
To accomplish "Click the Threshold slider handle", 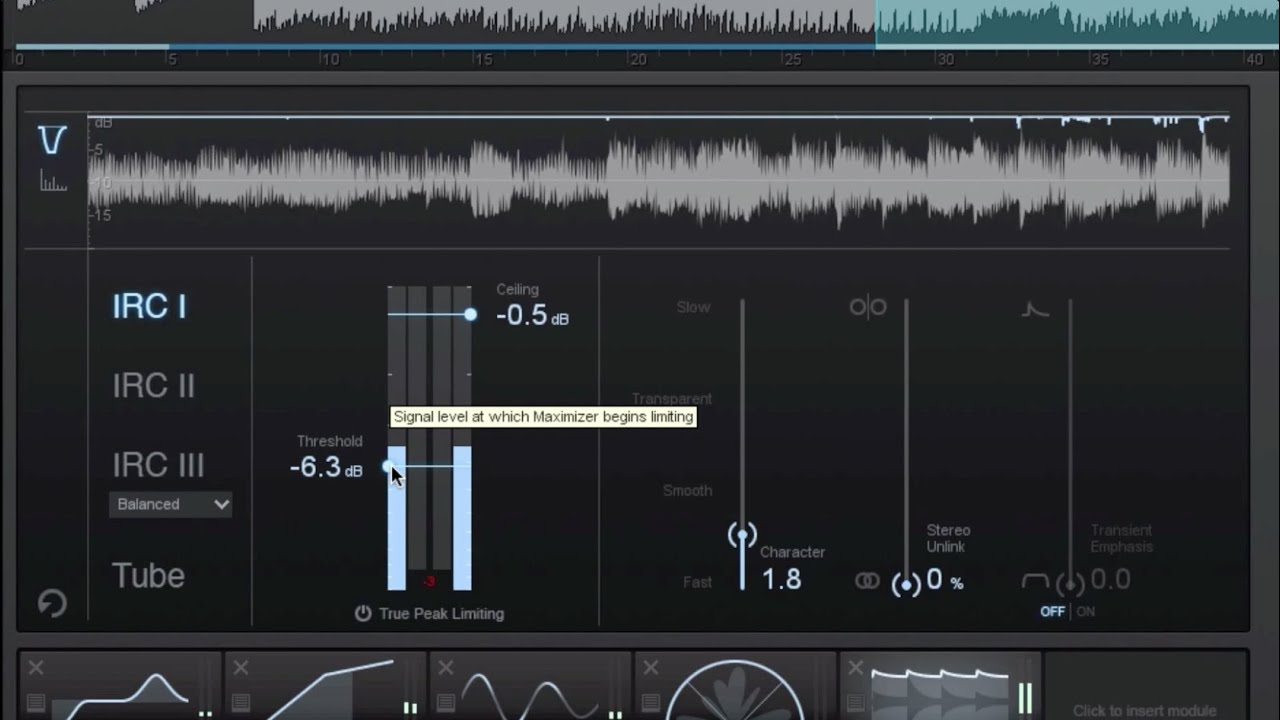I will tap(389, 466).
